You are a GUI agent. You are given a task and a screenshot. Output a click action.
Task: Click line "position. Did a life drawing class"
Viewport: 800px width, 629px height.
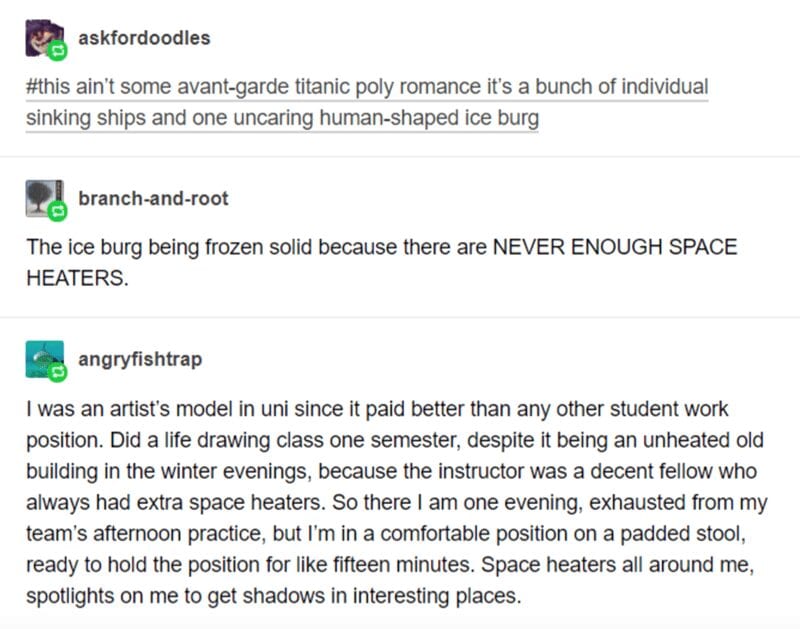point(395,440)
